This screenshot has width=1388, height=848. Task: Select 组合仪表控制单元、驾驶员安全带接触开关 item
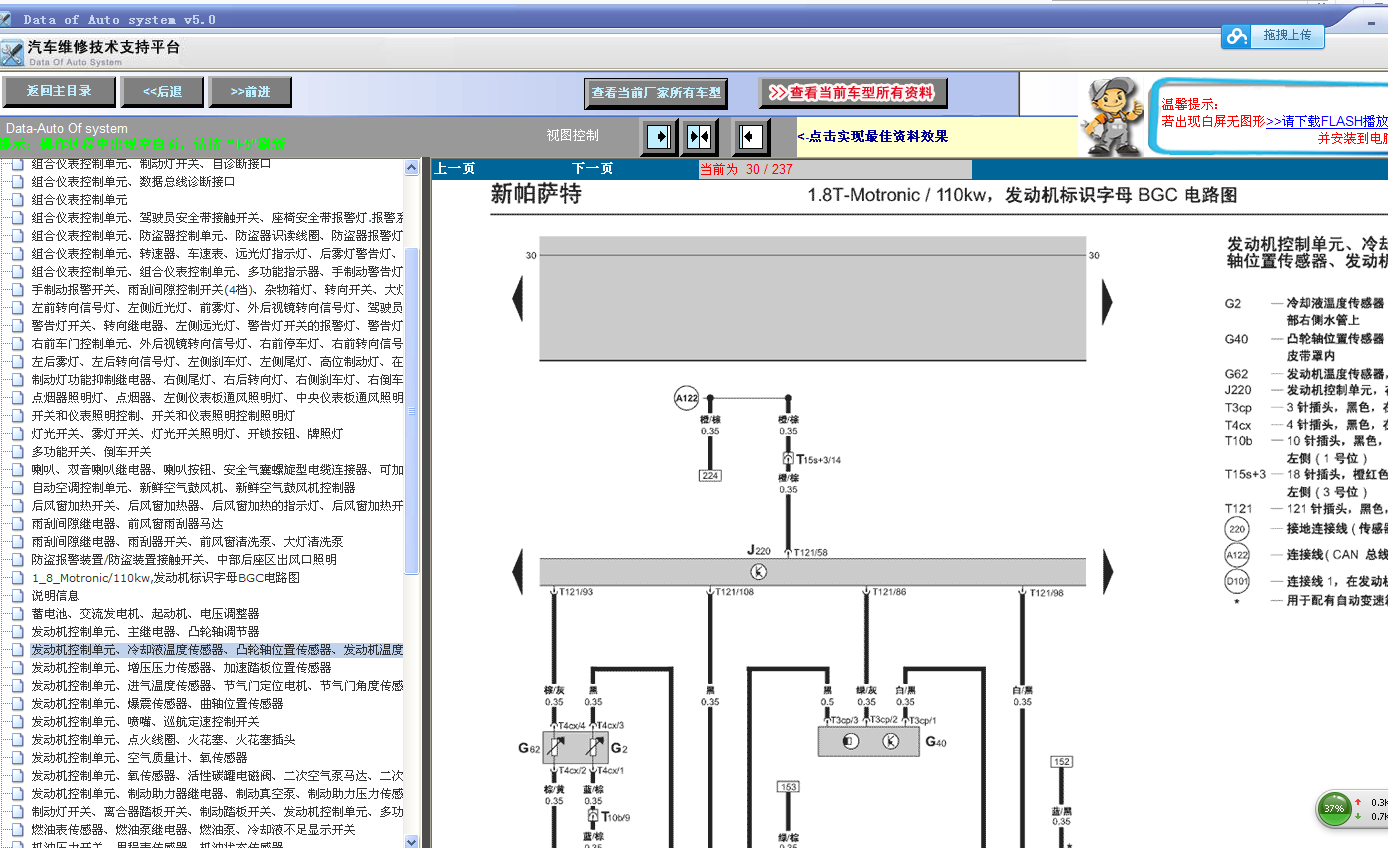click(217, 218)
